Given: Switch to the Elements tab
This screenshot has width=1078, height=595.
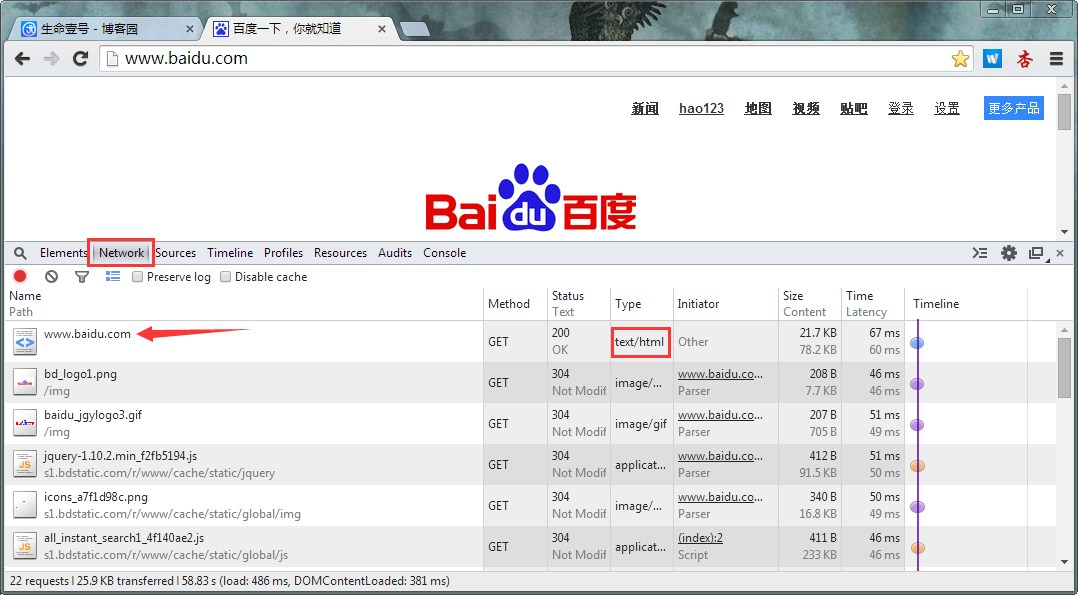Looking at the screenshot, I should tap(63, 252).
